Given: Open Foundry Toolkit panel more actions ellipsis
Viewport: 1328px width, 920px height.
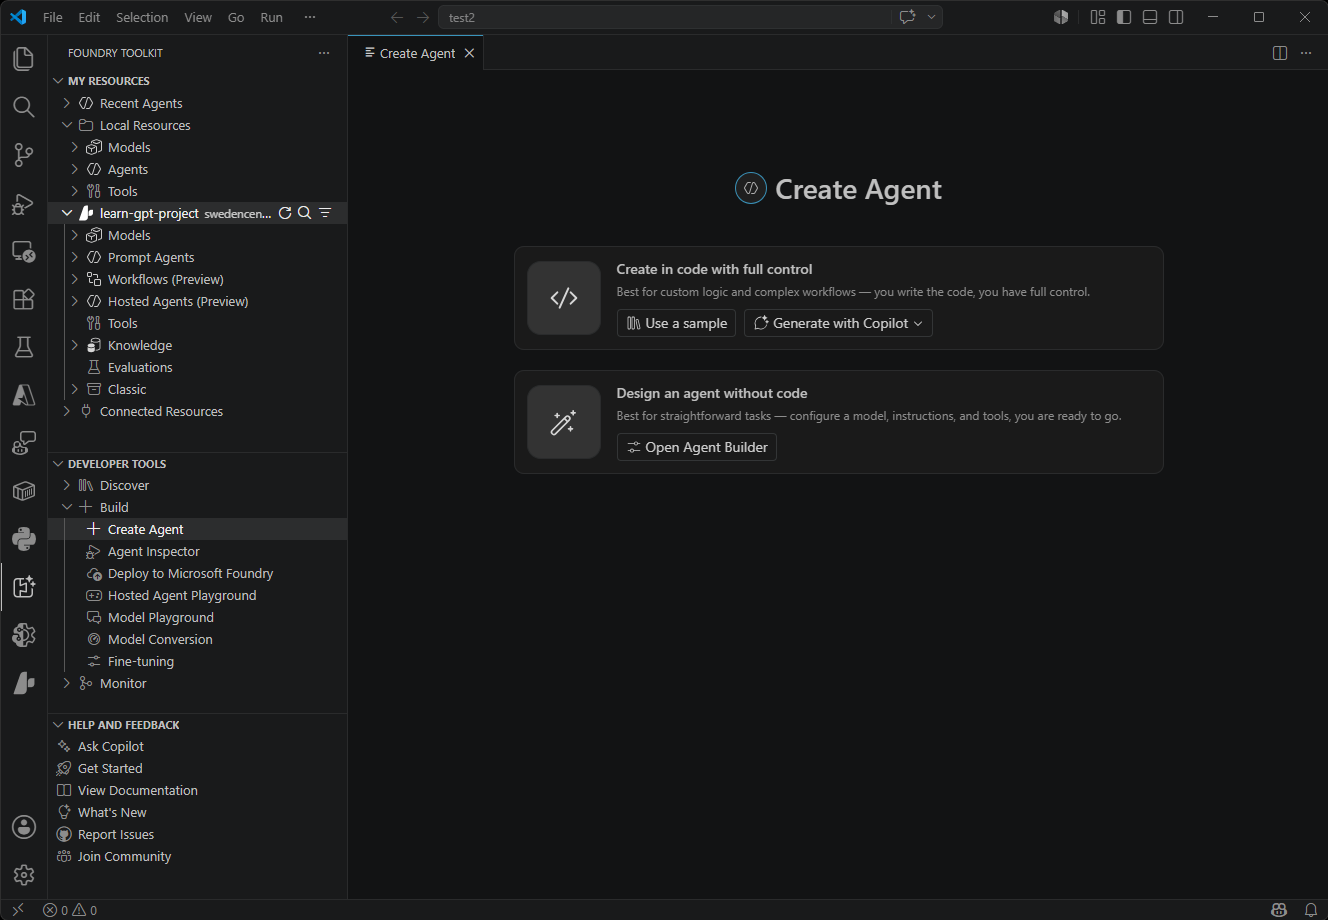Looking at the screenshot, I should point(324,53).
